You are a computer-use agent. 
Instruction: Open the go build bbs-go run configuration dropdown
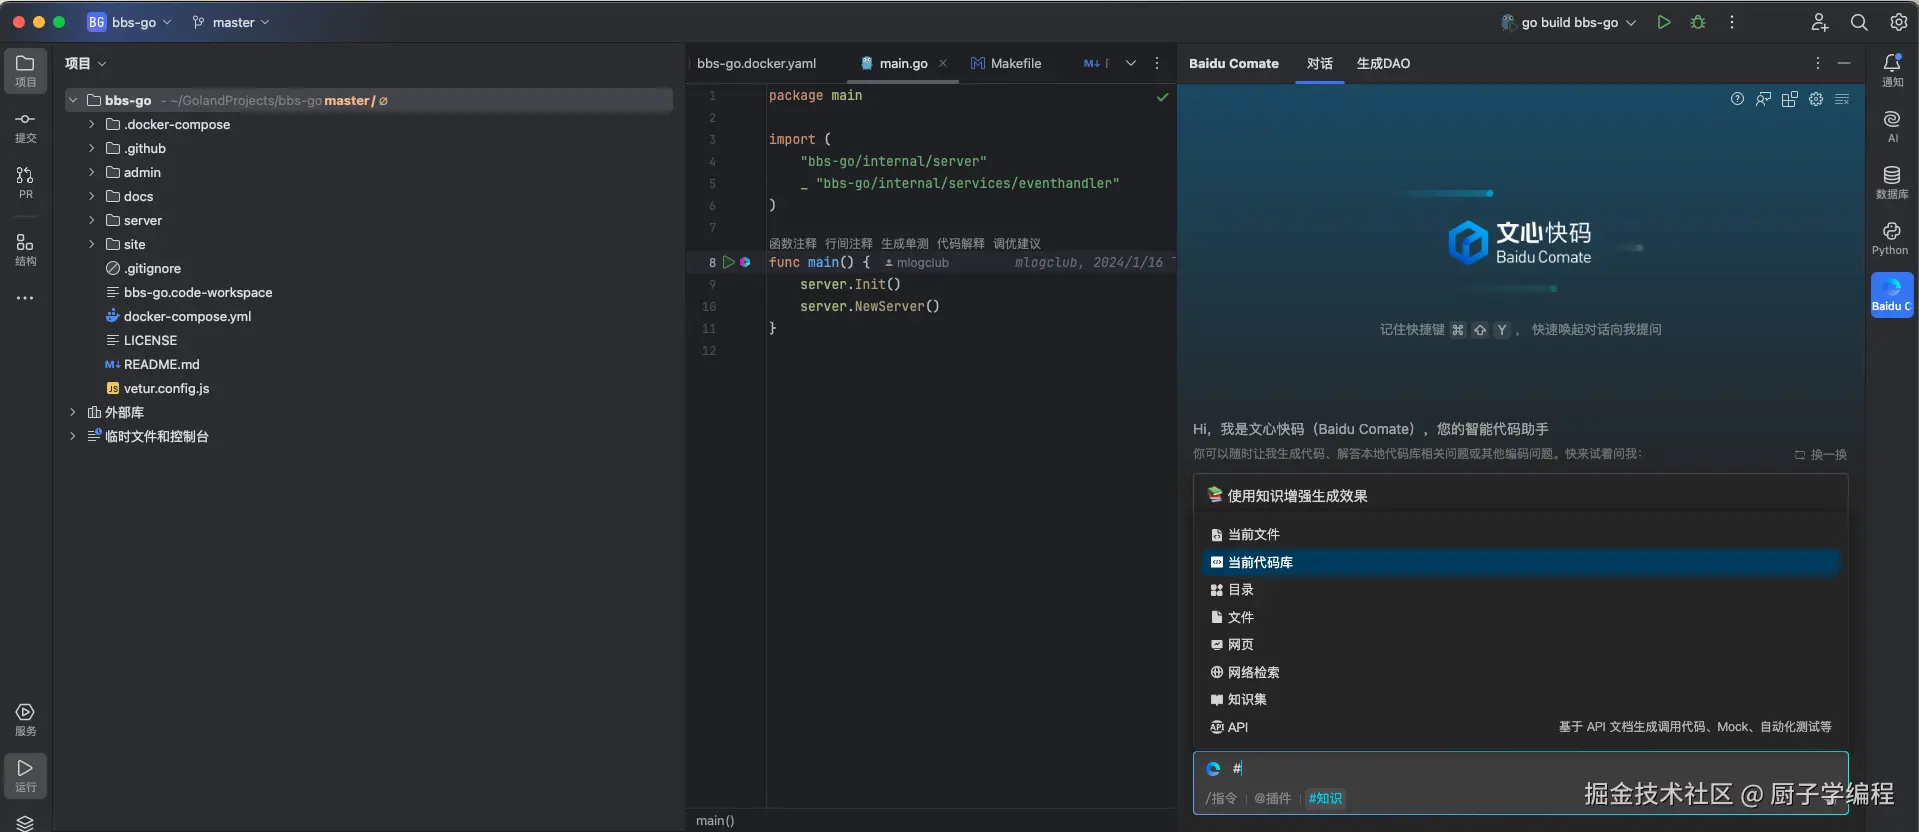[1568, 22]
